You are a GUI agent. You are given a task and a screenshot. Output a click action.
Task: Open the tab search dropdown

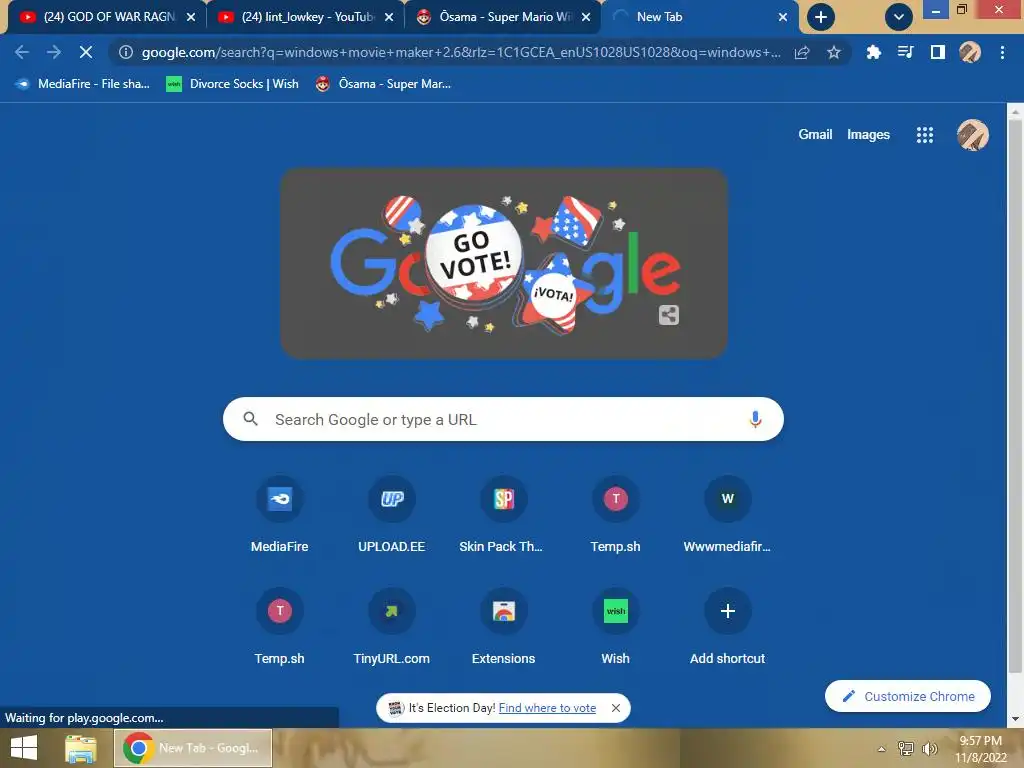pos(899,17)
